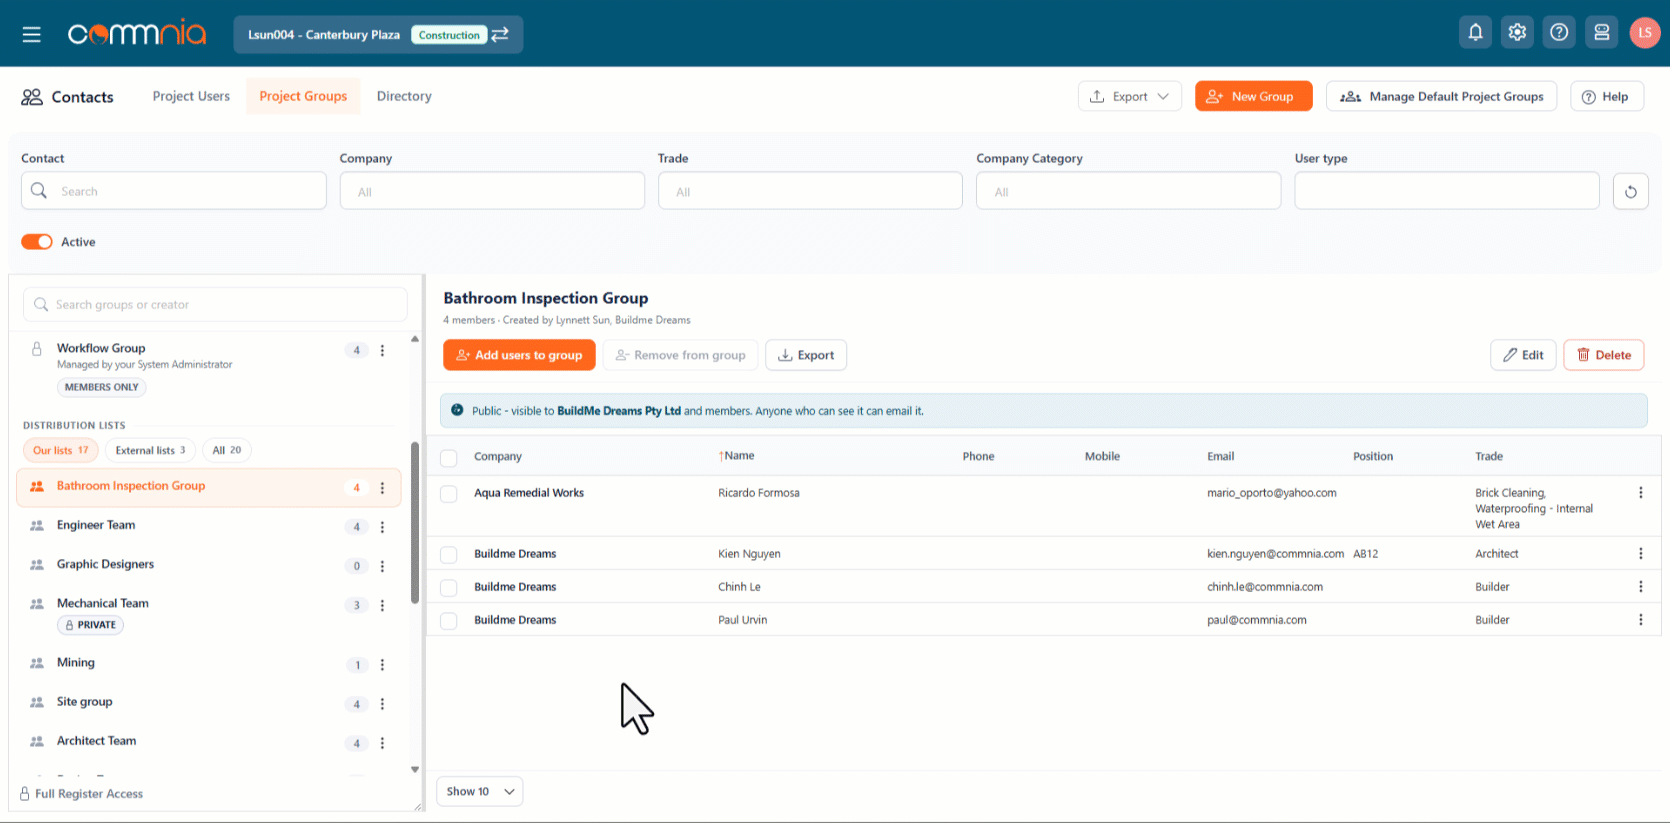Open options menu for Architect Team

tap(382, 743)
